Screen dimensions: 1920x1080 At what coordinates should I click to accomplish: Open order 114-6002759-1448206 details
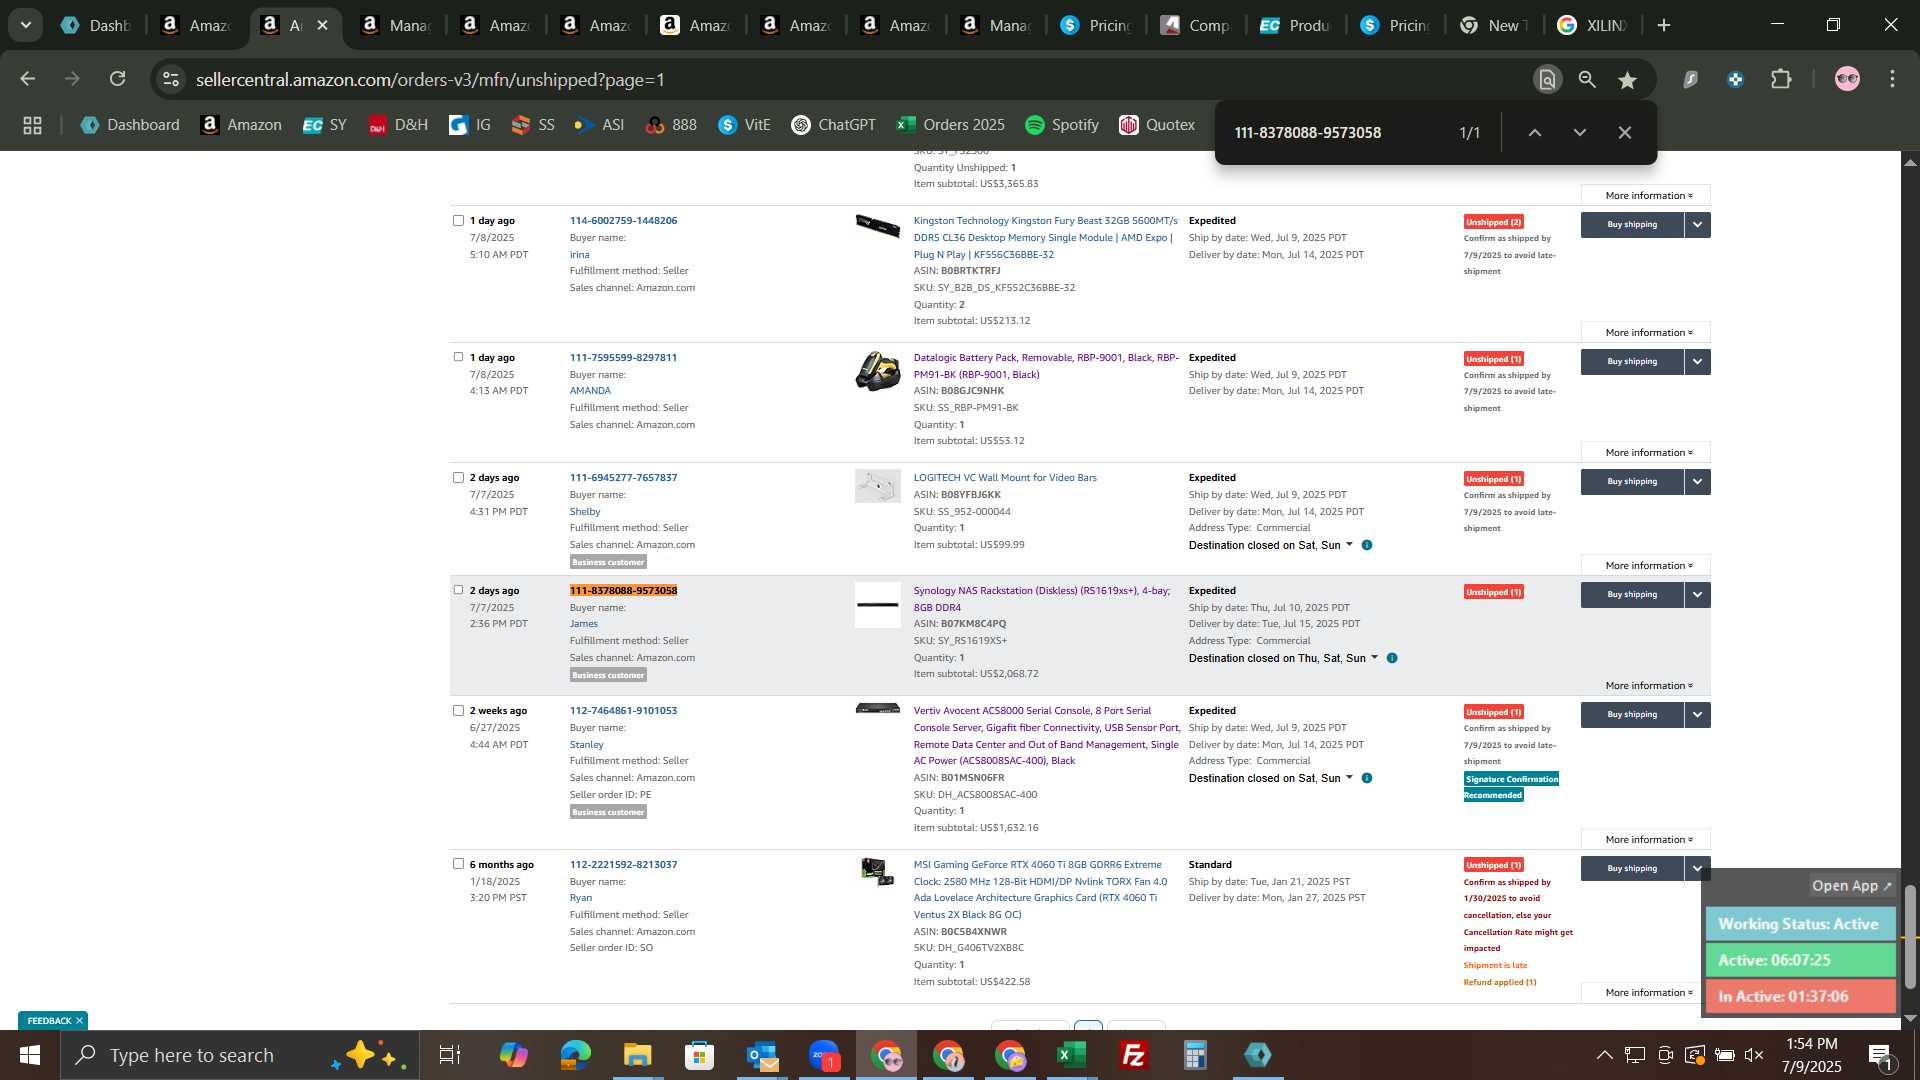pos(623,220)
